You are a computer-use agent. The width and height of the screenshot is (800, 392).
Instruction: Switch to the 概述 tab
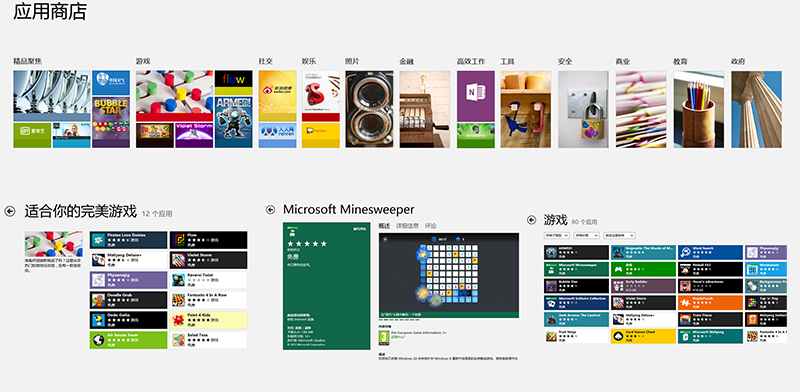coord(384,226)
